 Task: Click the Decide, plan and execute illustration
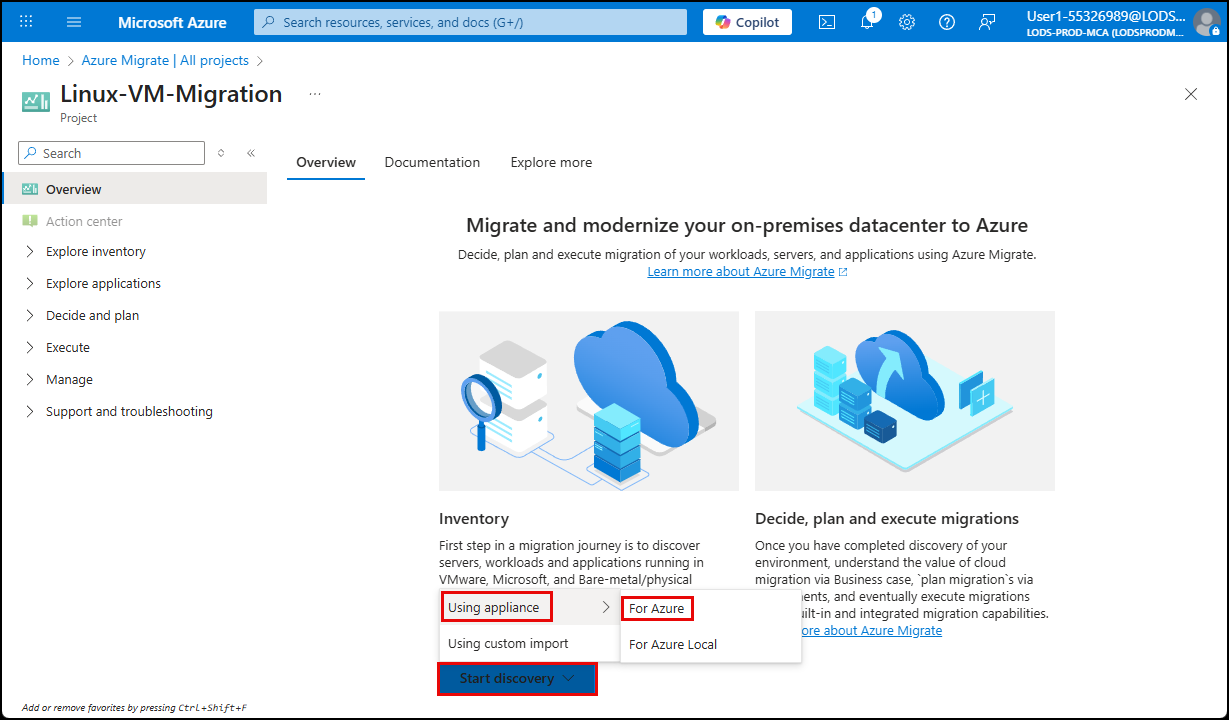pyautogui.click(x=905, y=401)
